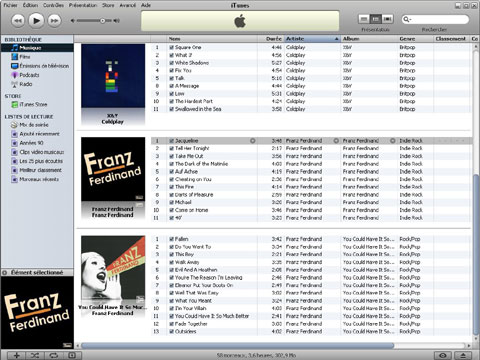Open the Aide menu
Image resolution: width=480 pixels, height=360 pixels.
[146, 5]
